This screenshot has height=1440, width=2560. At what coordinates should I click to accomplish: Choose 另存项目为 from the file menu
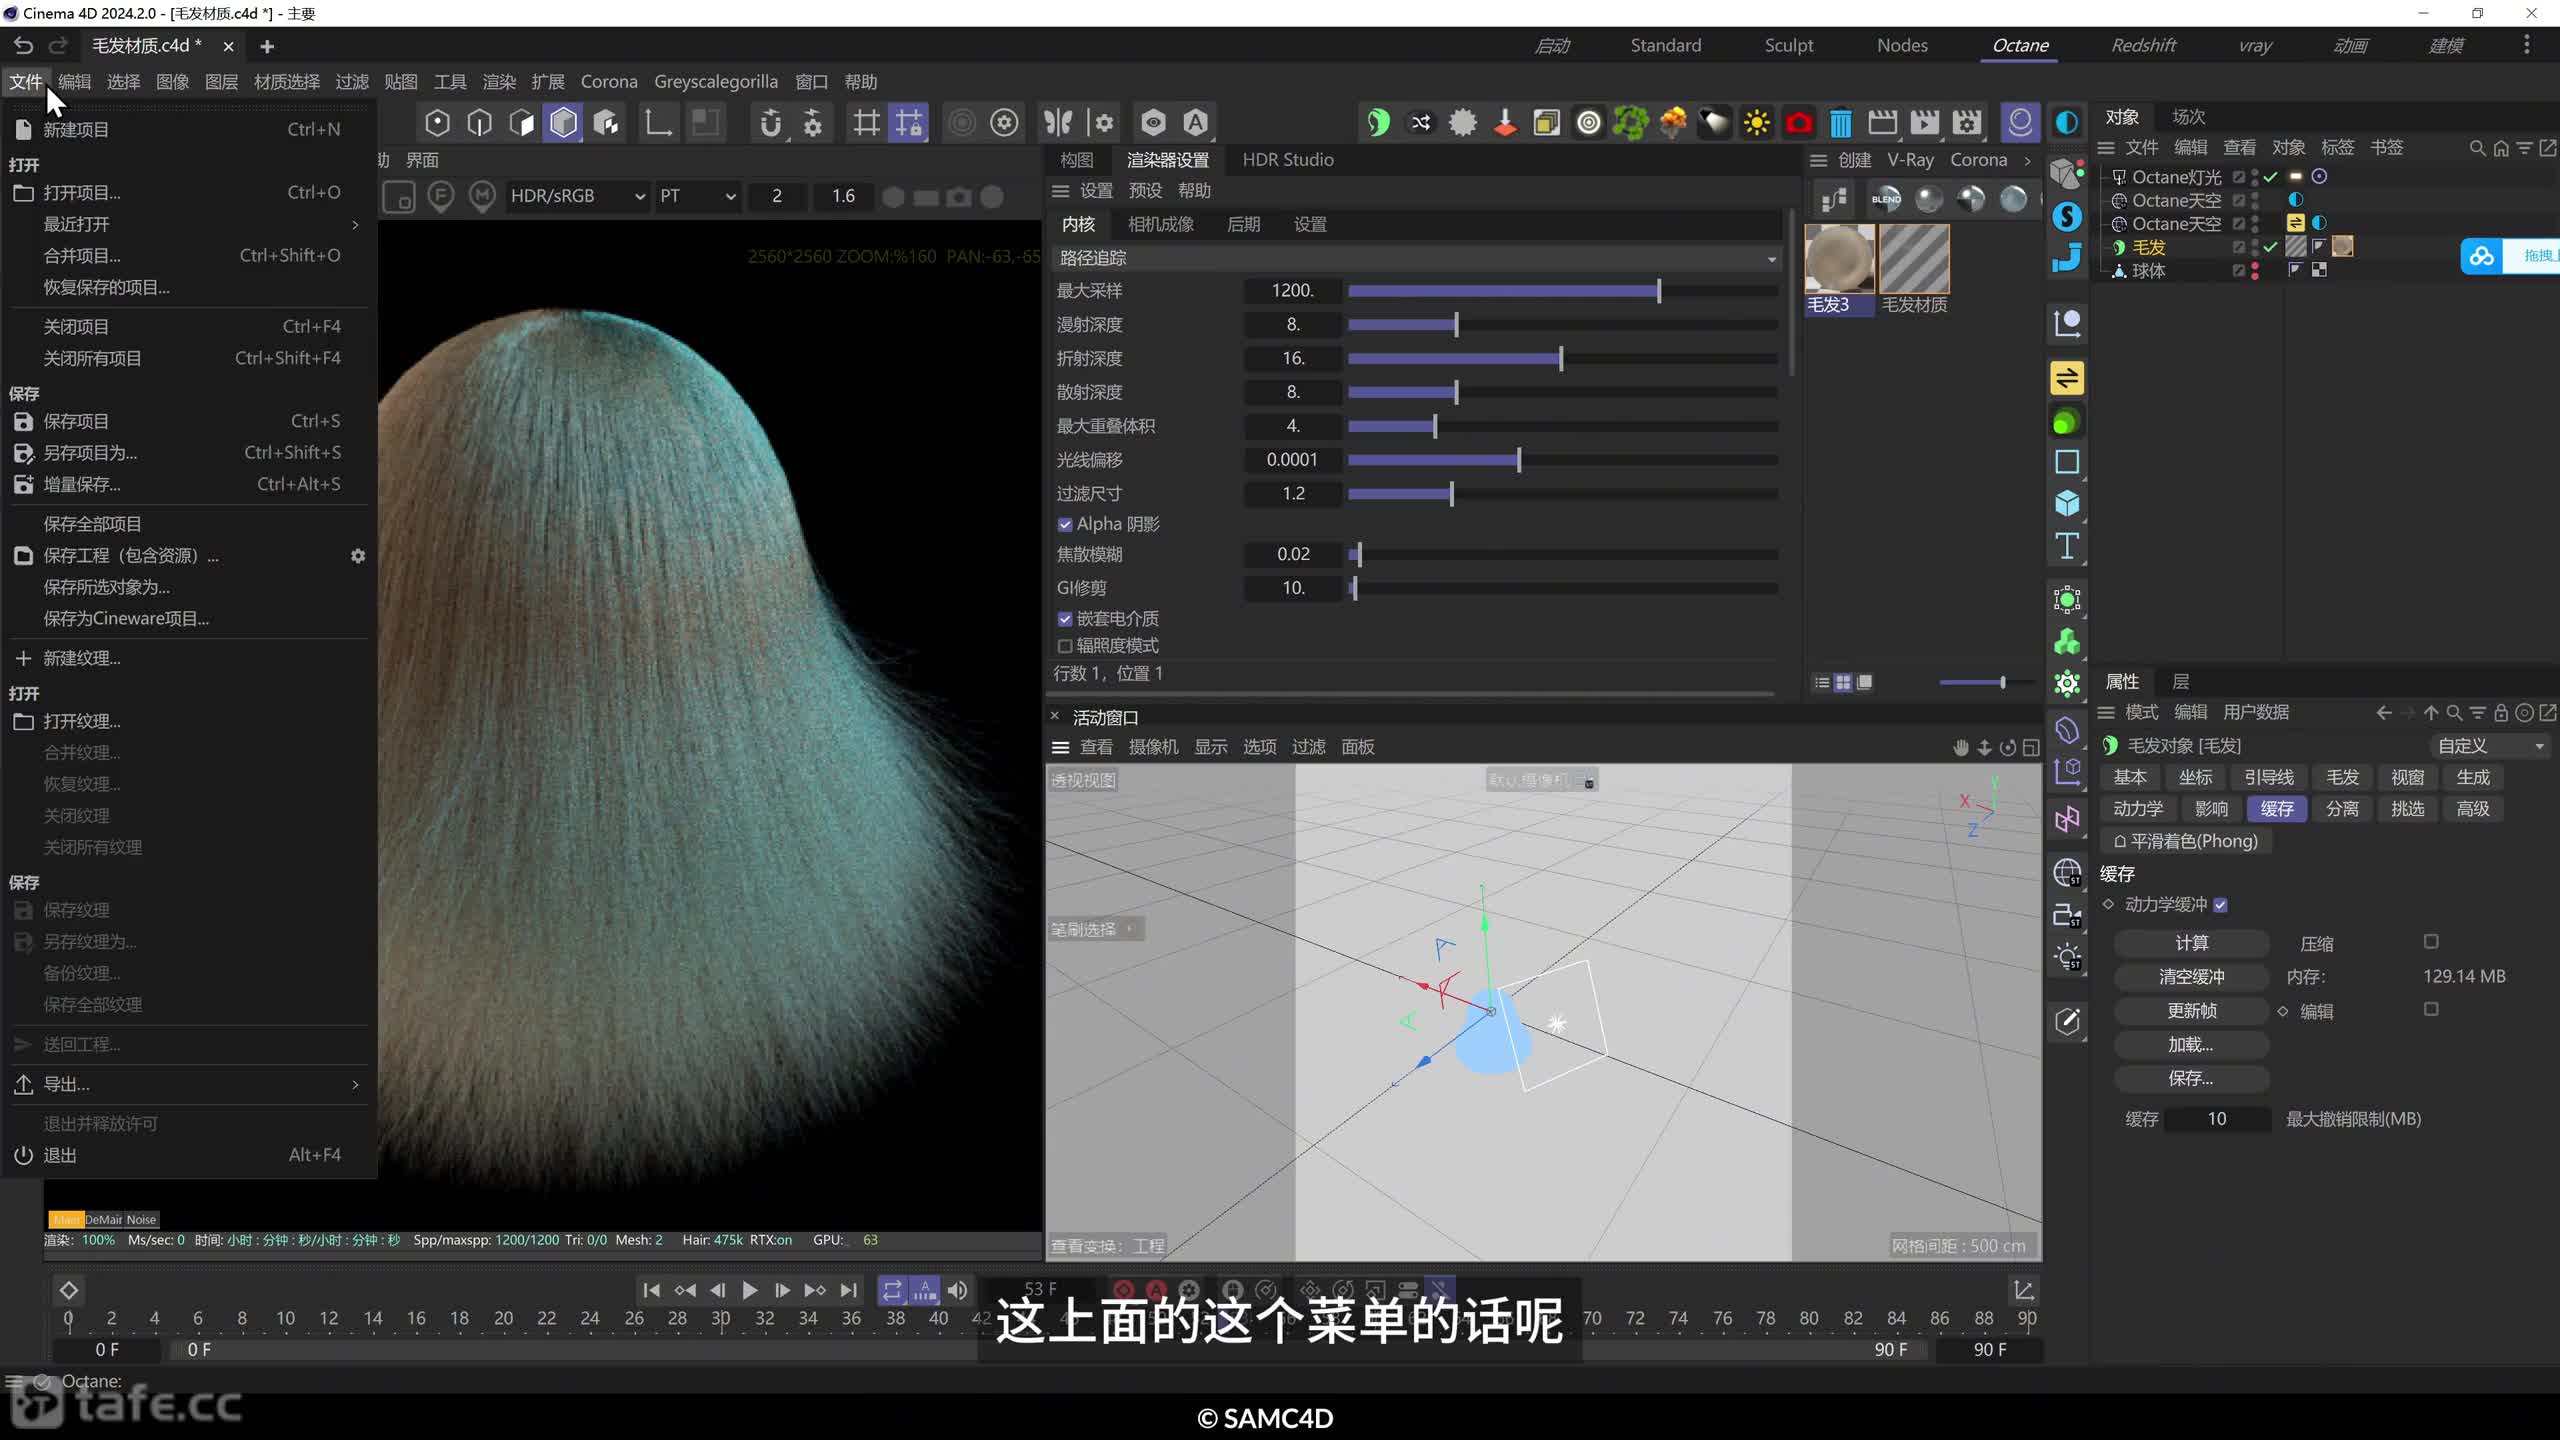[190, 453]
